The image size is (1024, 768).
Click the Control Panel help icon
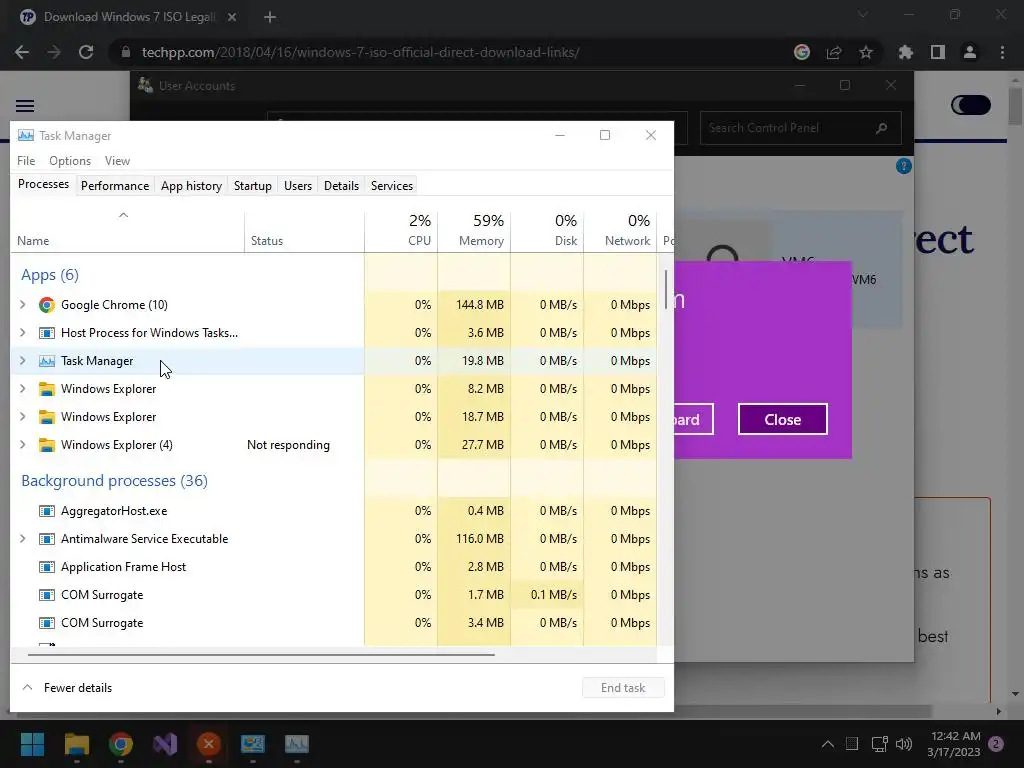pos(904,166)
